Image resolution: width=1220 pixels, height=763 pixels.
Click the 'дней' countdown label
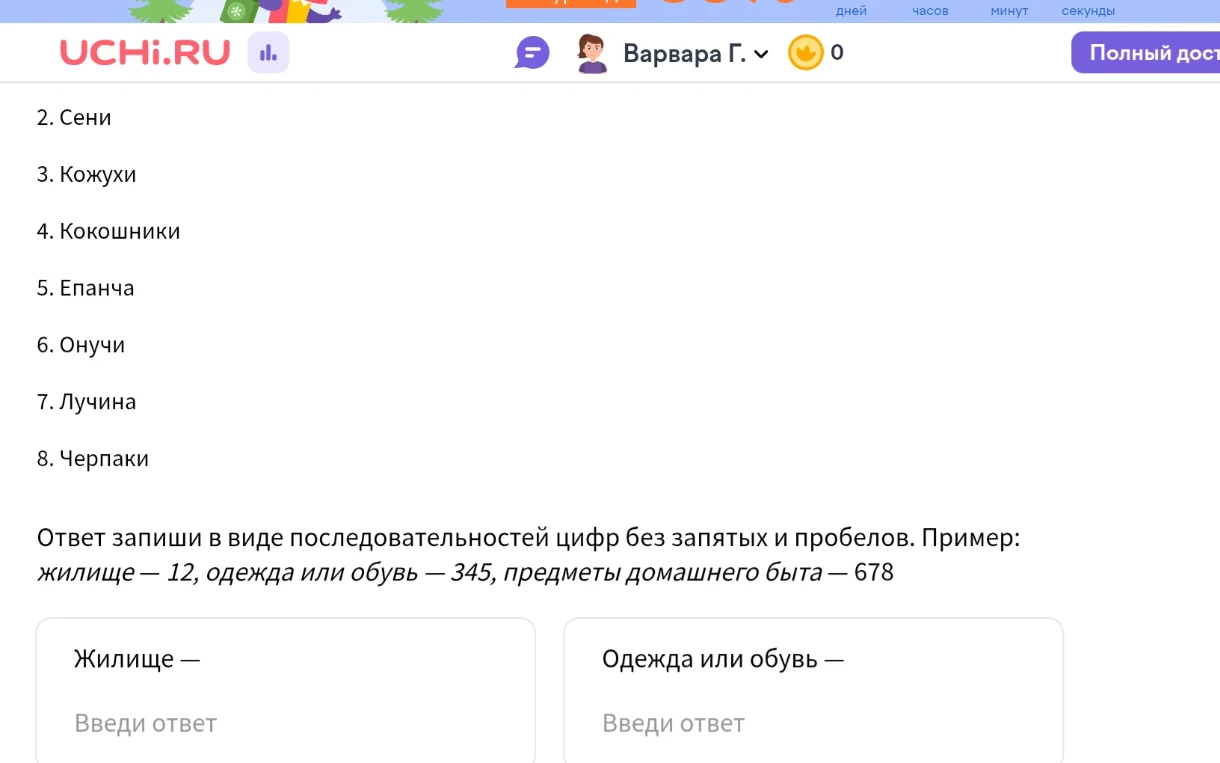[x=851, y=11]
